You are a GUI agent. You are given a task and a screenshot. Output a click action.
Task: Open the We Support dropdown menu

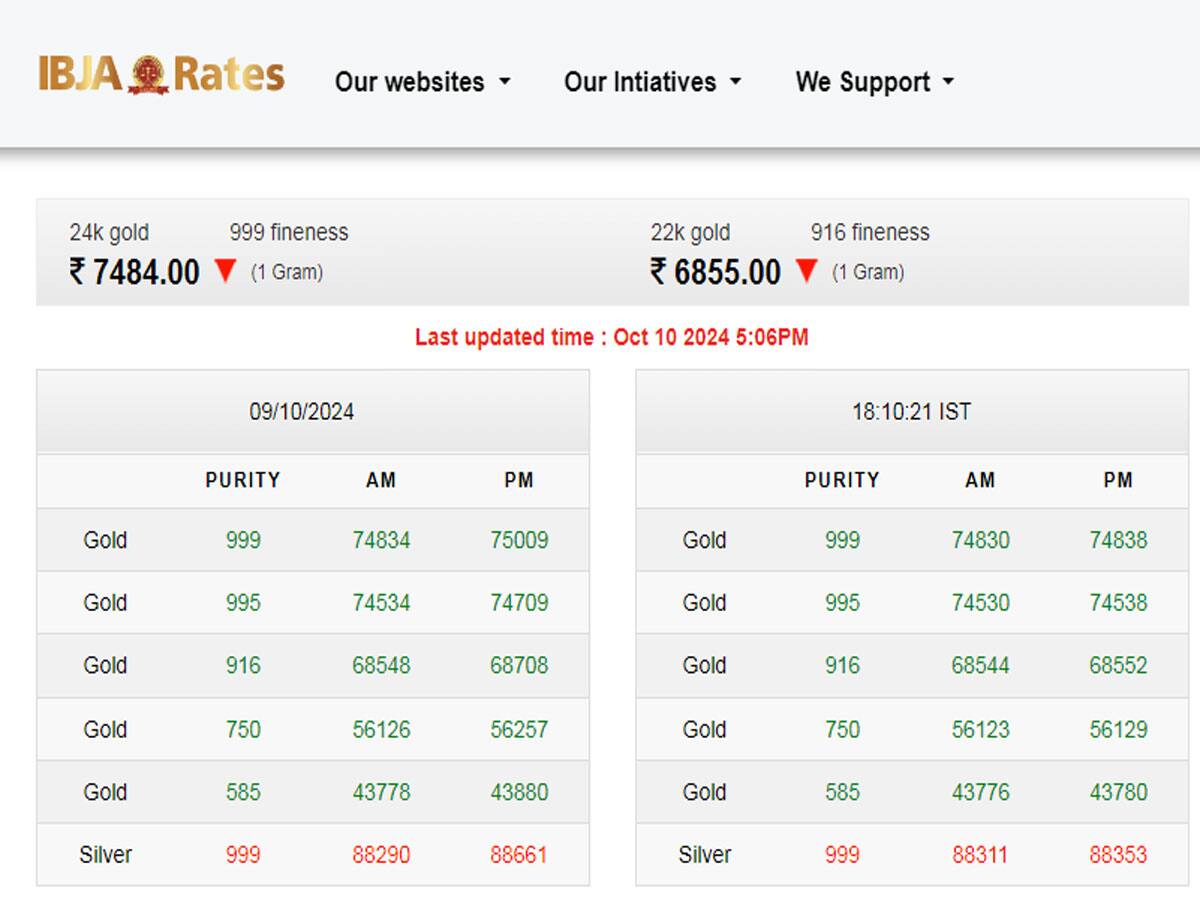click(875, 82)
